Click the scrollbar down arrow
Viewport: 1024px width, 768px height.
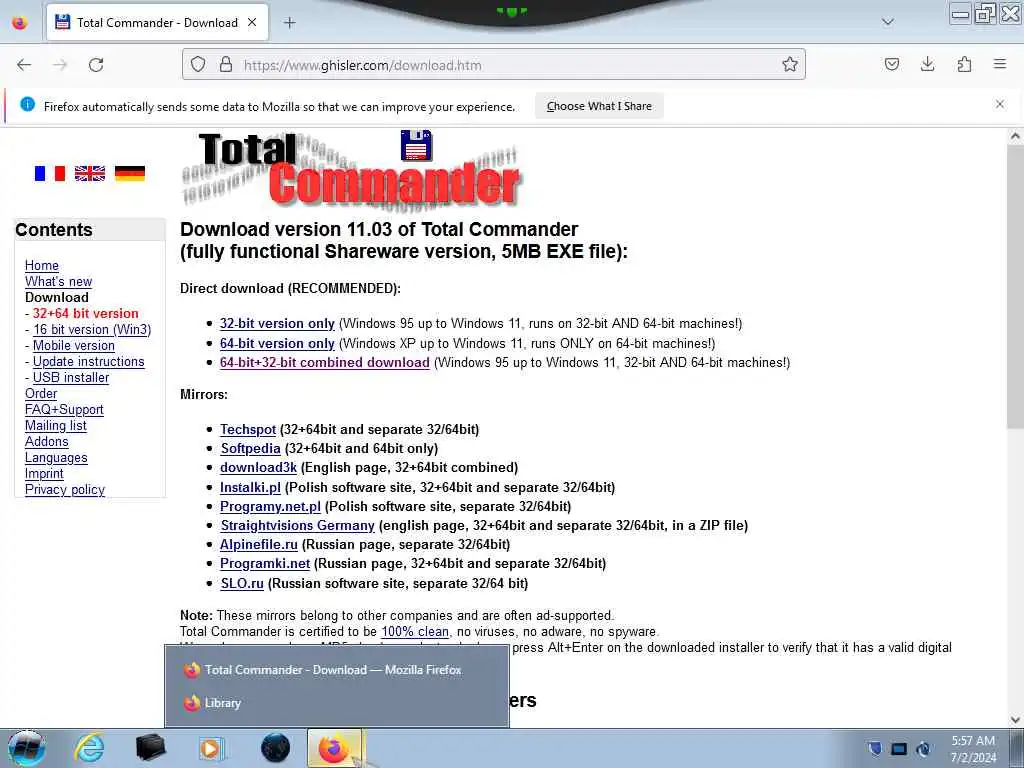click(1015, 720)
